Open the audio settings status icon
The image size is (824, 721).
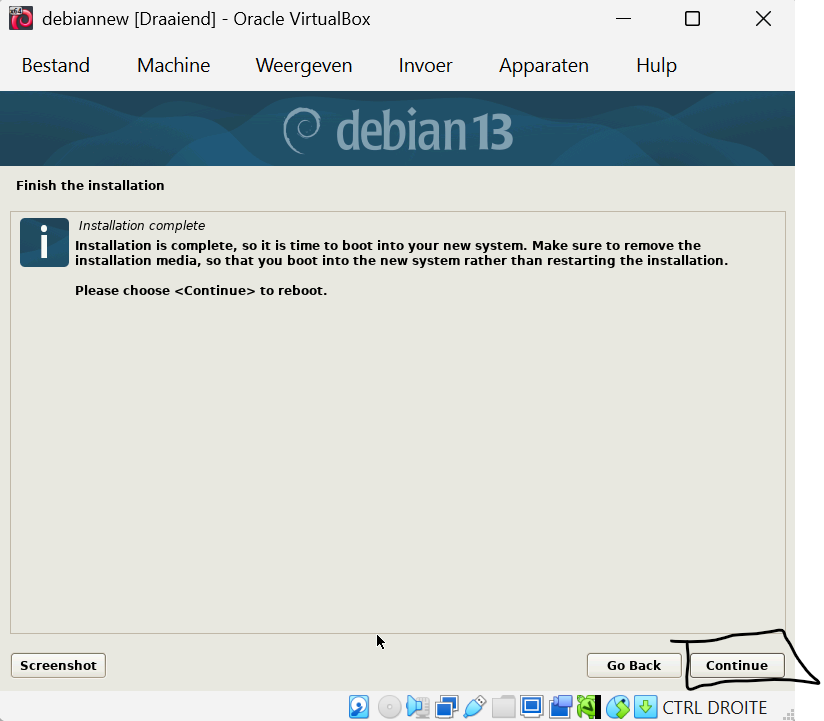tap(418, 707)
